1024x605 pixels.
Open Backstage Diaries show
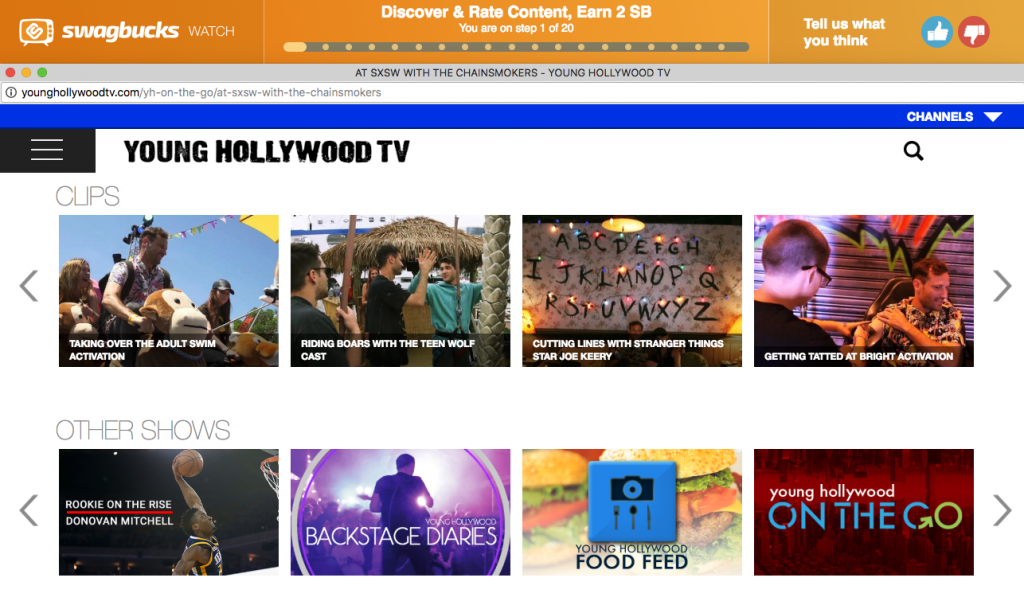pyautogui.click(x=400, y=512)
